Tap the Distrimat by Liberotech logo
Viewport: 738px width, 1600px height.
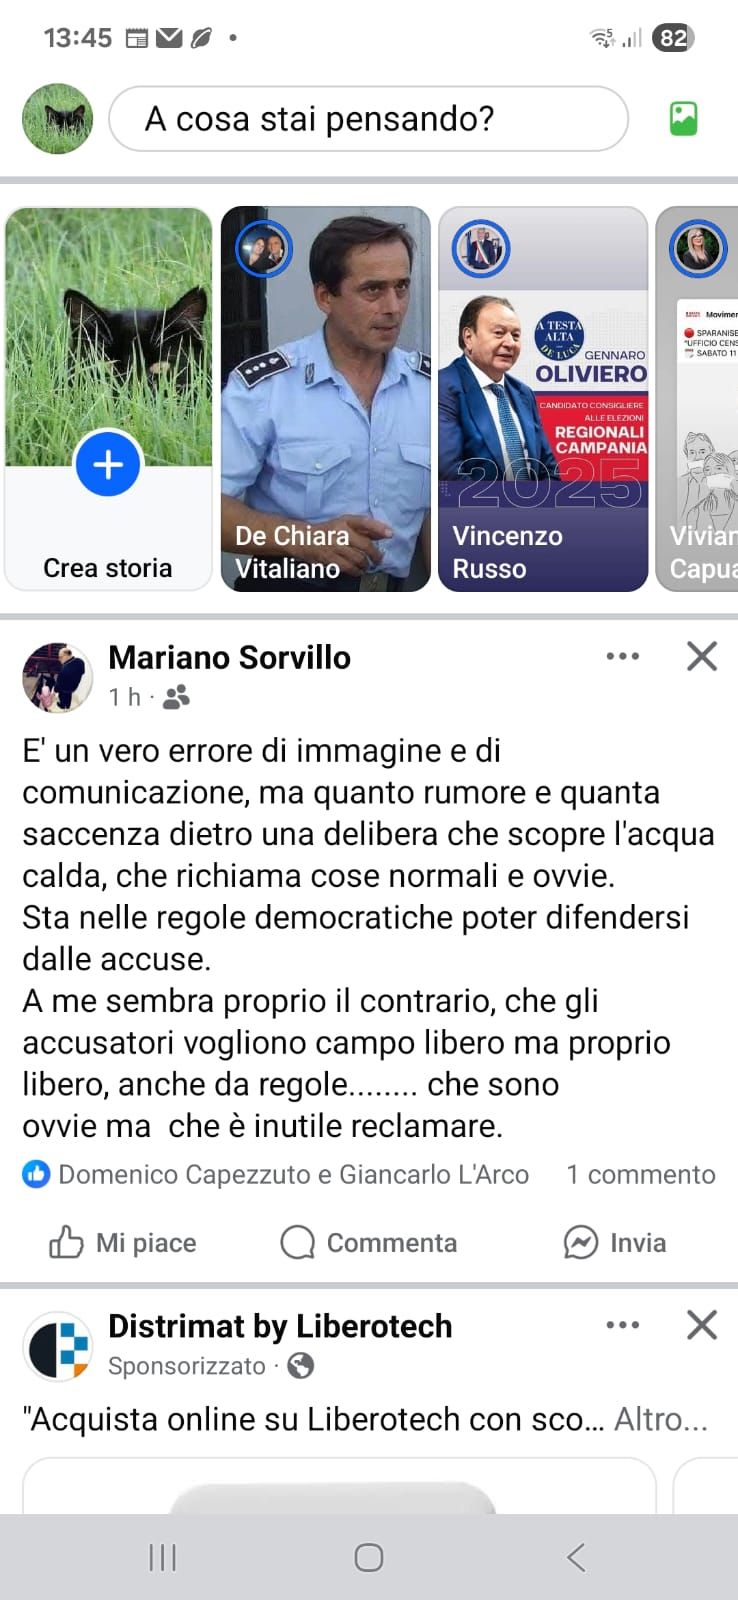[x=58, y=1346]
